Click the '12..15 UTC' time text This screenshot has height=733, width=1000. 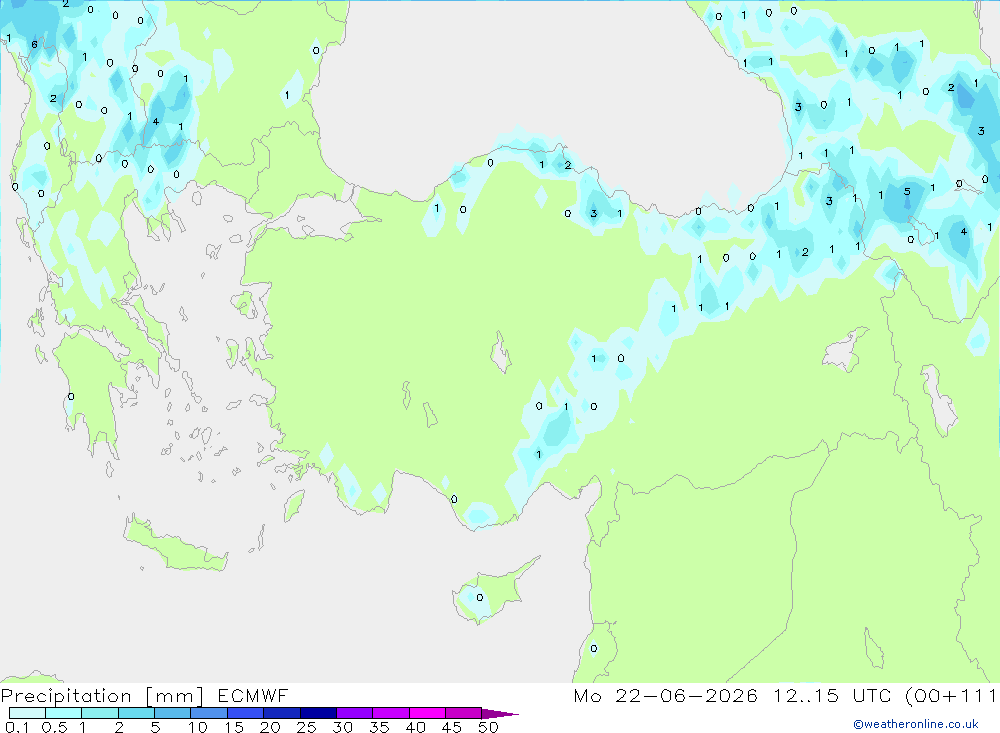[832, 695]
